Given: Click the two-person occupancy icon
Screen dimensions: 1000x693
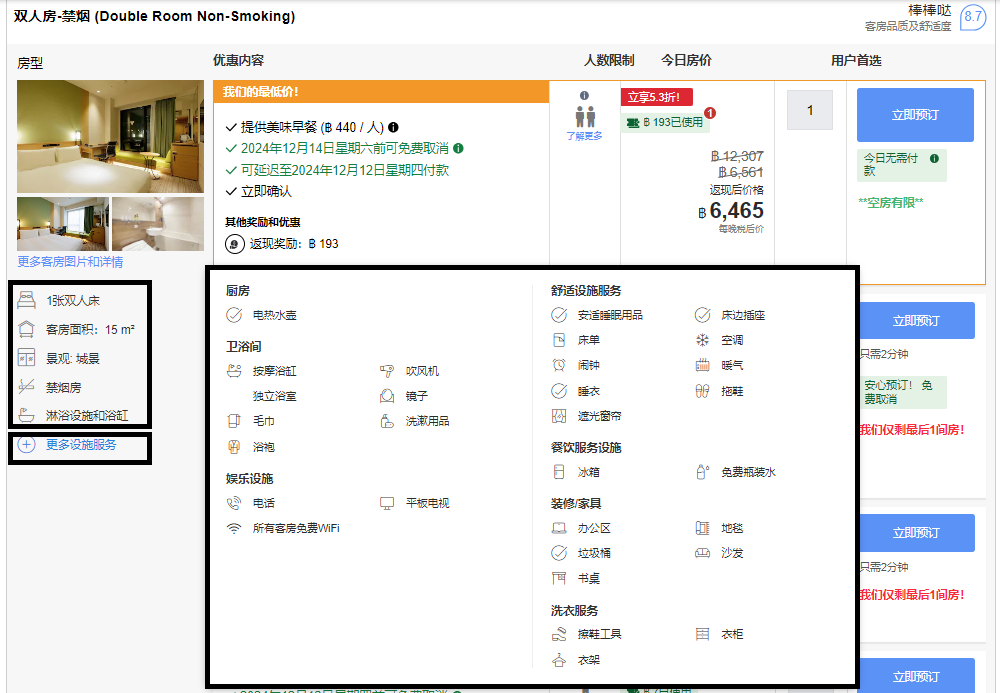Looking at the screenshot, I should point(585,117).
